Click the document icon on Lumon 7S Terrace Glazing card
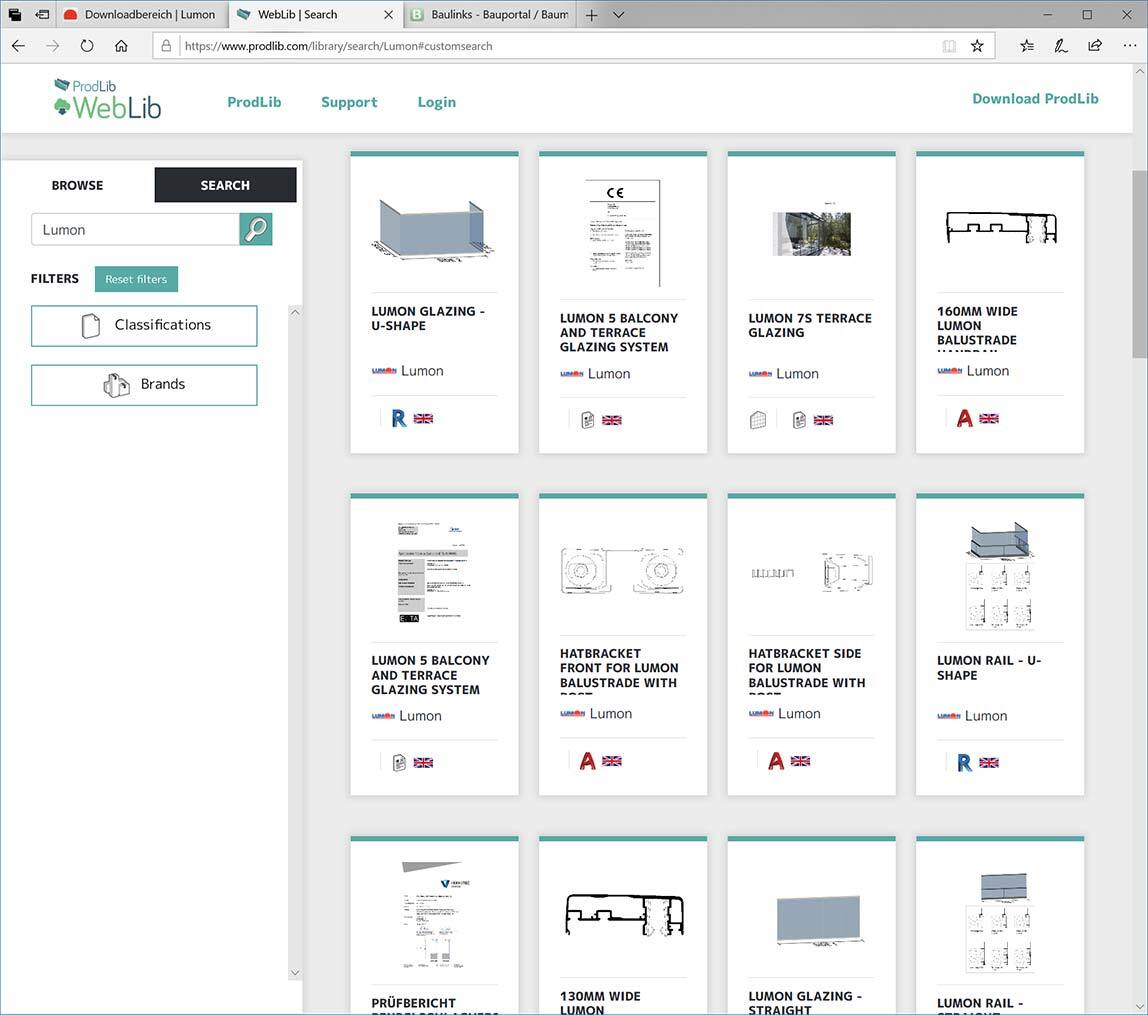The image size is (1148, 1015). [x=800, y=420]
